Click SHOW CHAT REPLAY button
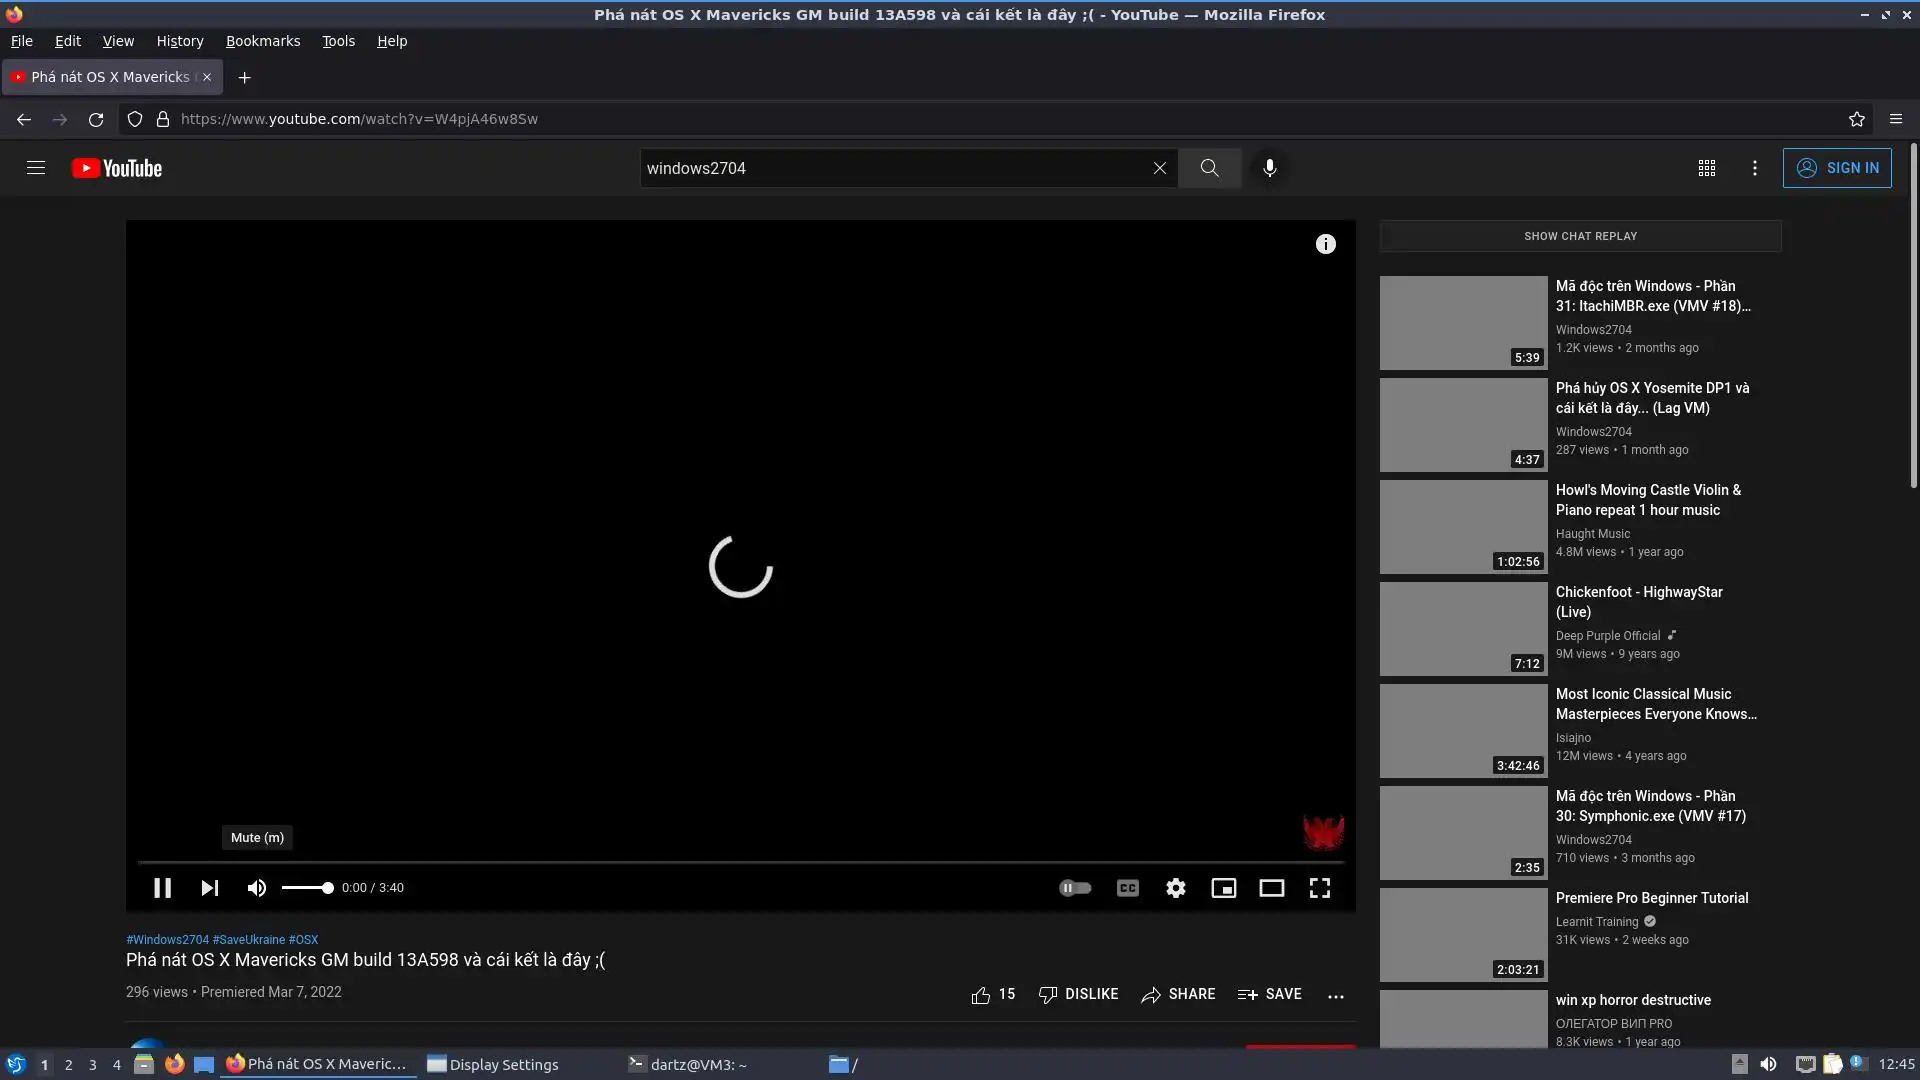The width and height of the screenshot is (1920, 1080). coord(1580,236)
